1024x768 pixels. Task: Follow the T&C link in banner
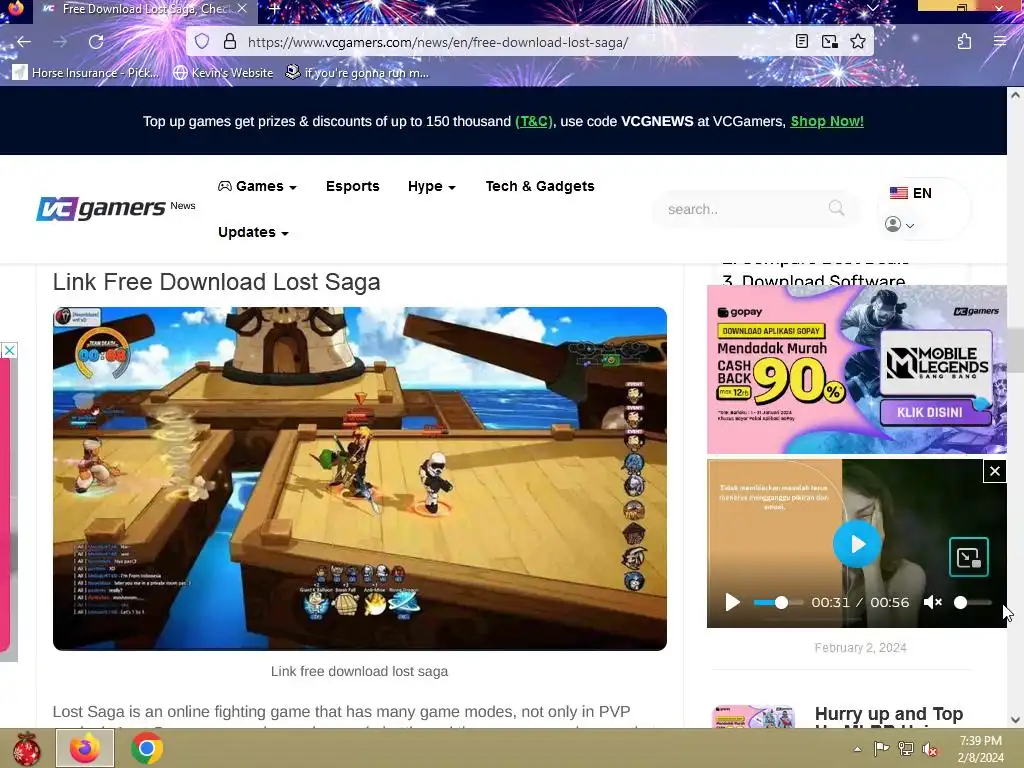534,121
